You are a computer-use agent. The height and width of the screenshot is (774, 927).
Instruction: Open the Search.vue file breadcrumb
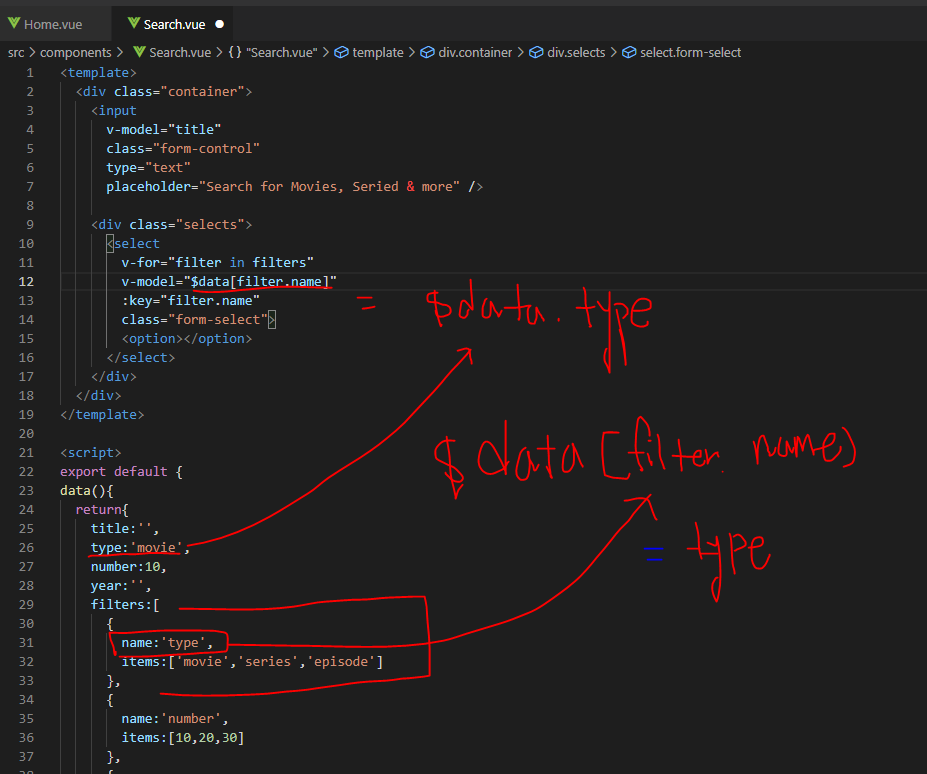click(180, 53)
